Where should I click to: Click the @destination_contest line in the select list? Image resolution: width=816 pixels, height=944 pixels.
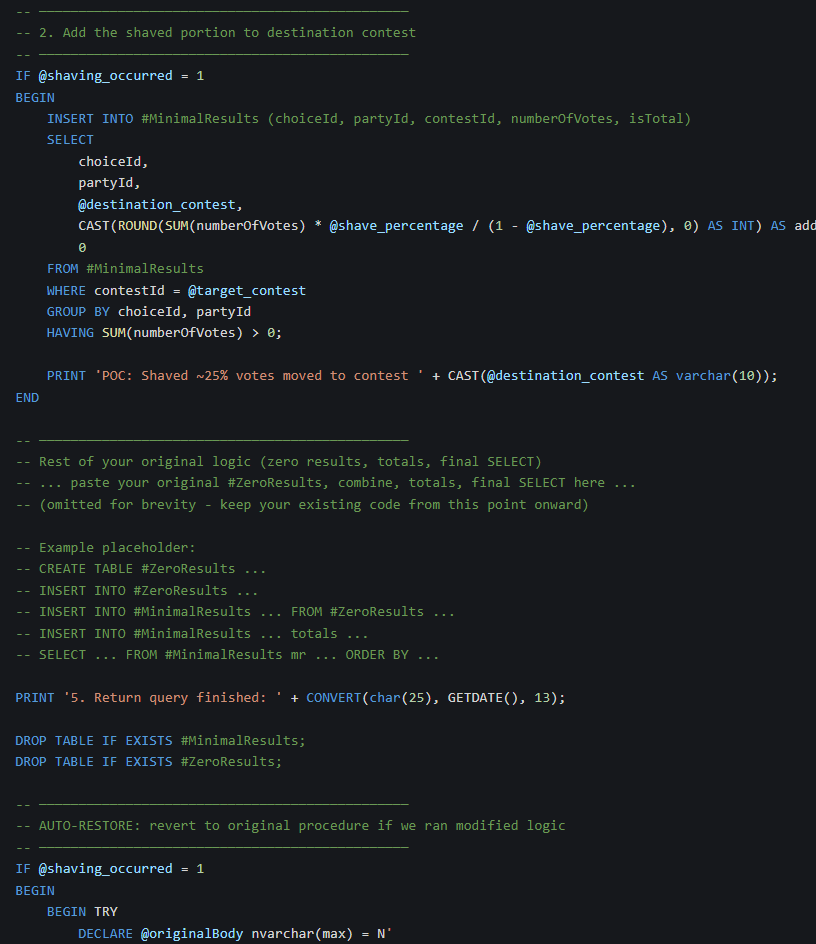[157, 204]
